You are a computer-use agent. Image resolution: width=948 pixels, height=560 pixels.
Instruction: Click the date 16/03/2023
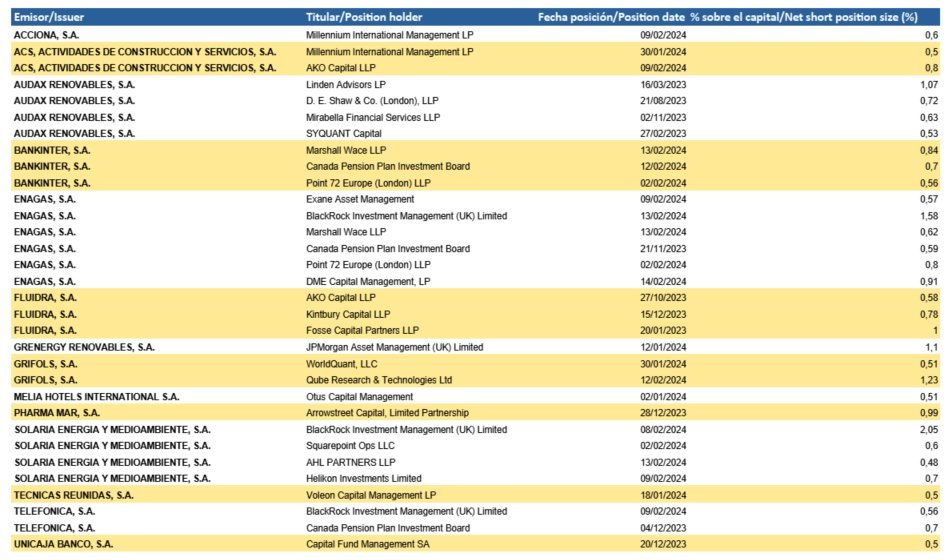[663, 85]
